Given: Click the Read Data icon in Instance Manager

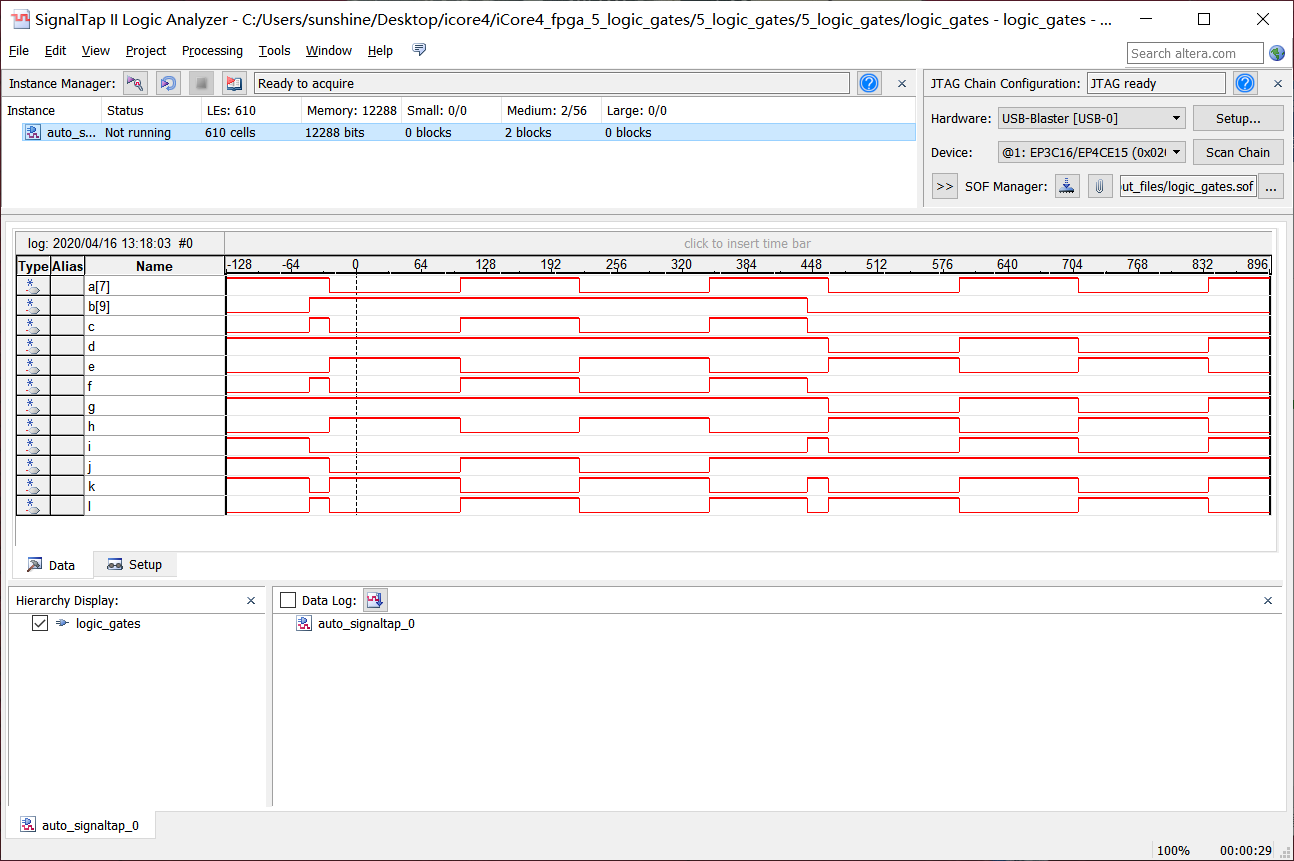Looking at the screenshot, I should pyautogui.click(x=235, y=84).
